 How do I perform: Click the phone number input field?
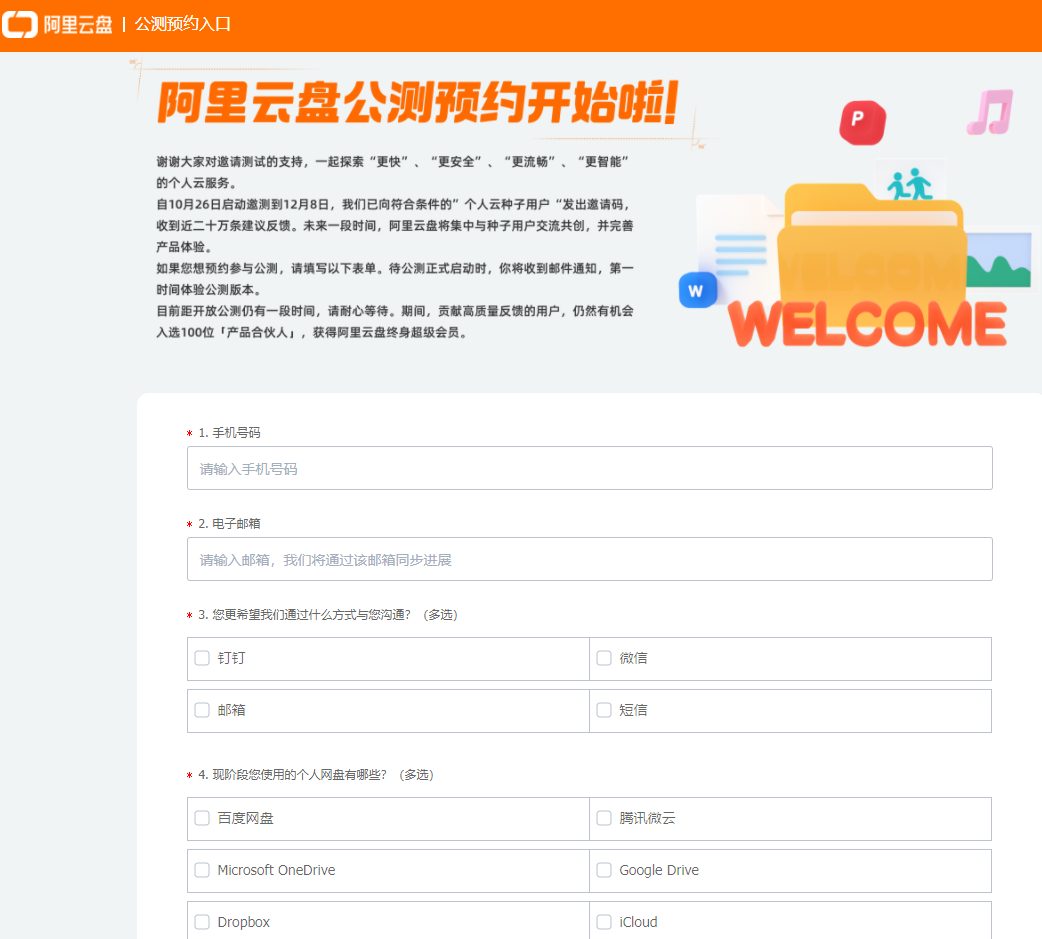(589, 468)
